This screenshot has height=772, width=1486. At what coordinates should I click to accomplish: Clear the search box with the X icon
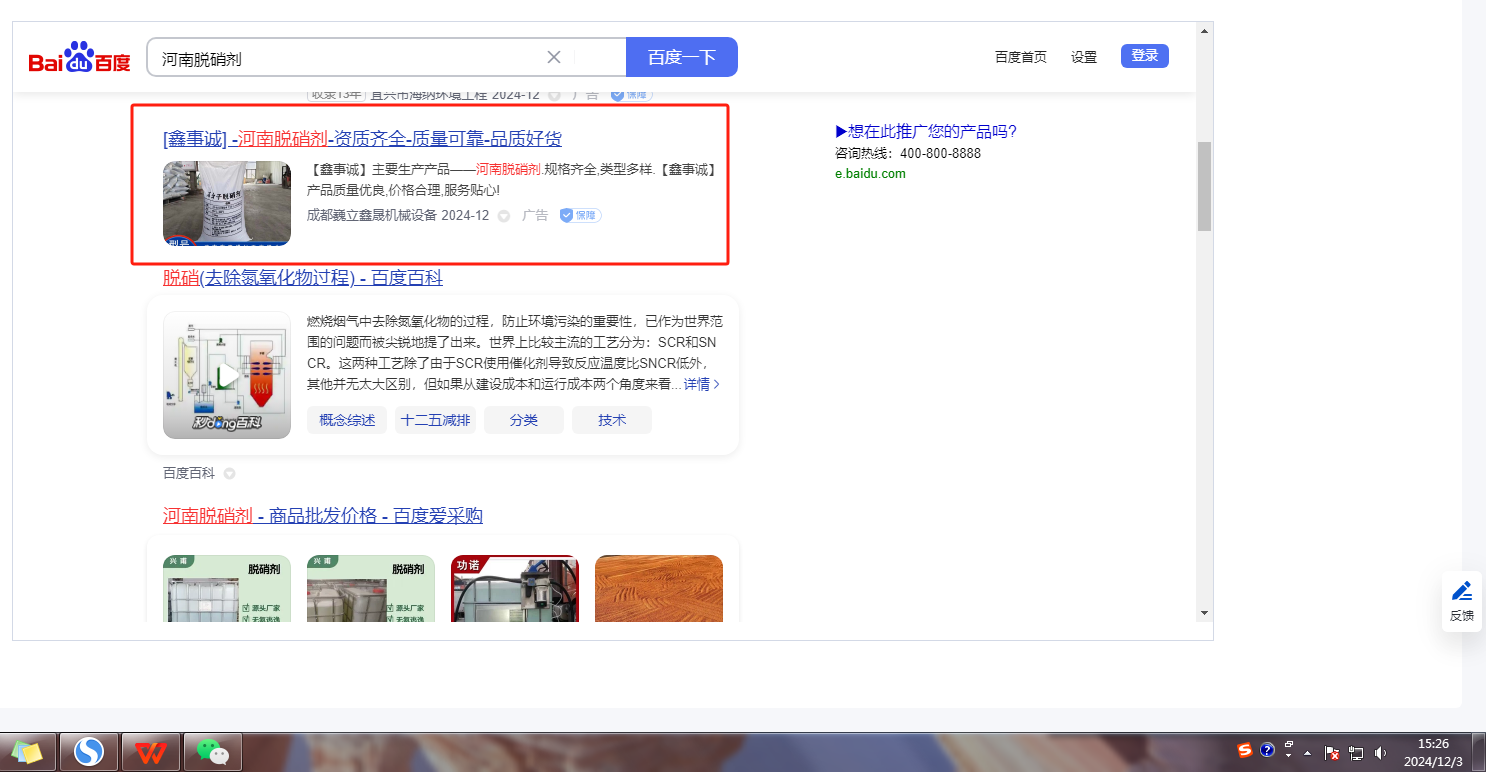coord(554,57)
